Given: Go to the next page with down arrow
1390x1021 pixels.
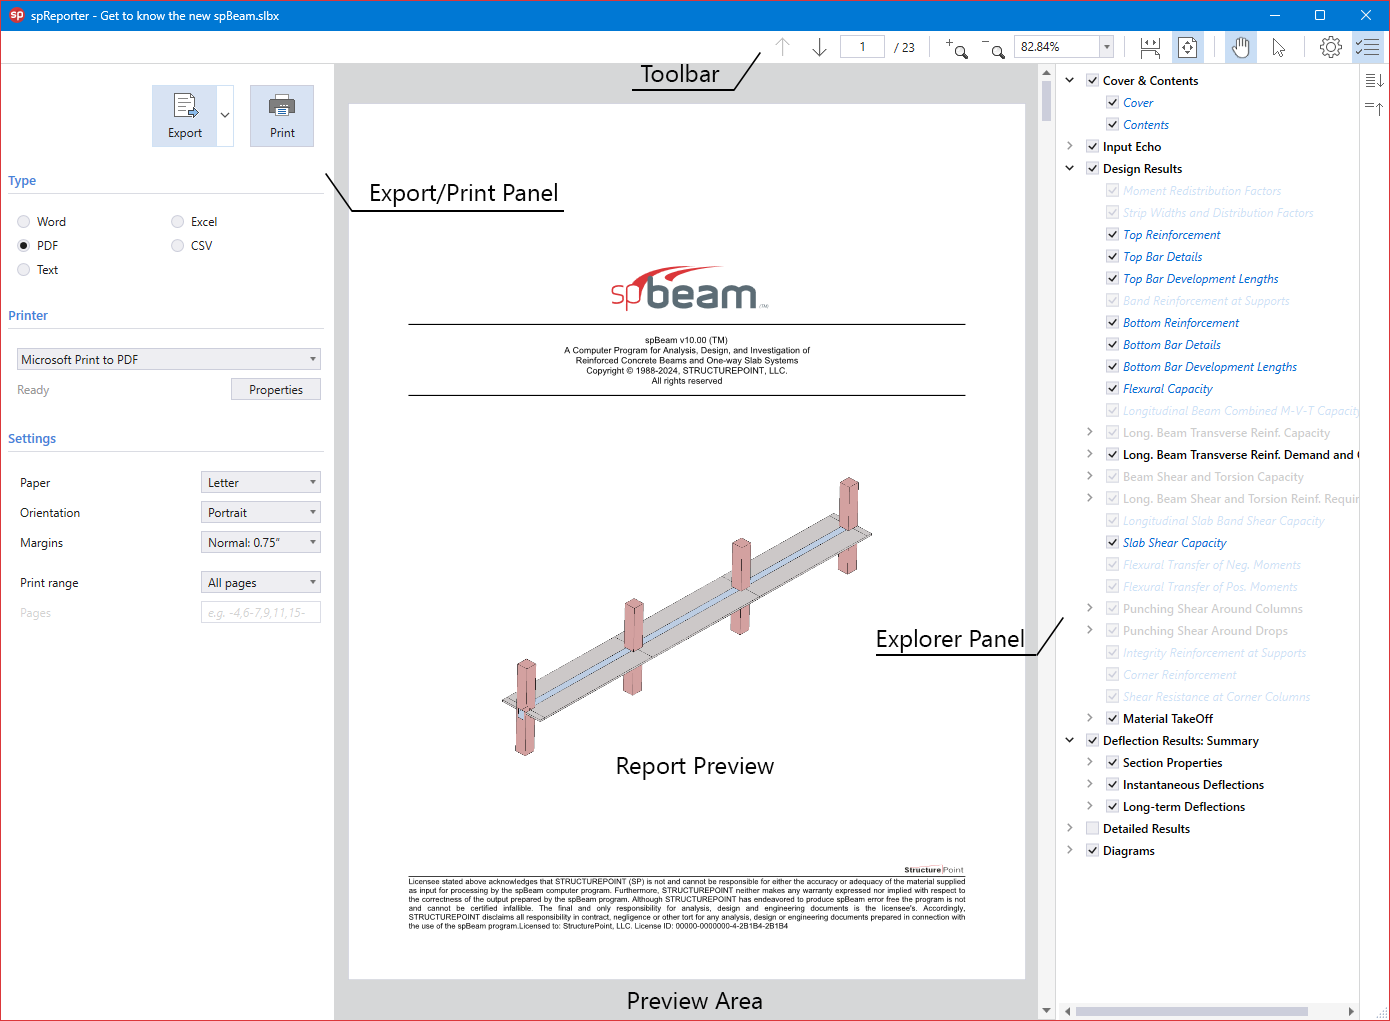Looking at the screenshot, I should coord(819,47).
